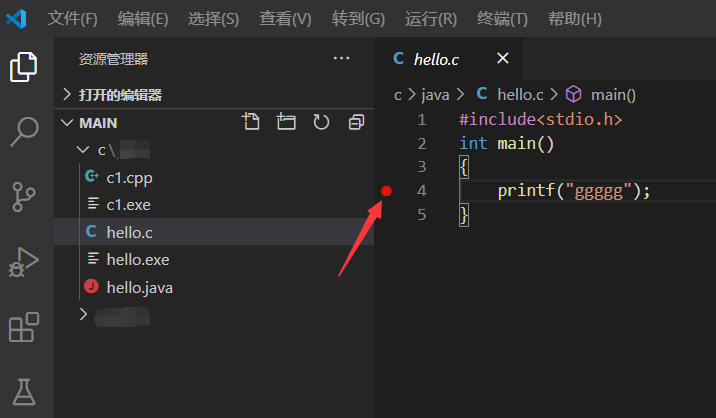Select hello.c in the file tree
The width and height of the screenshot is (716, 418).
point(214,232)
